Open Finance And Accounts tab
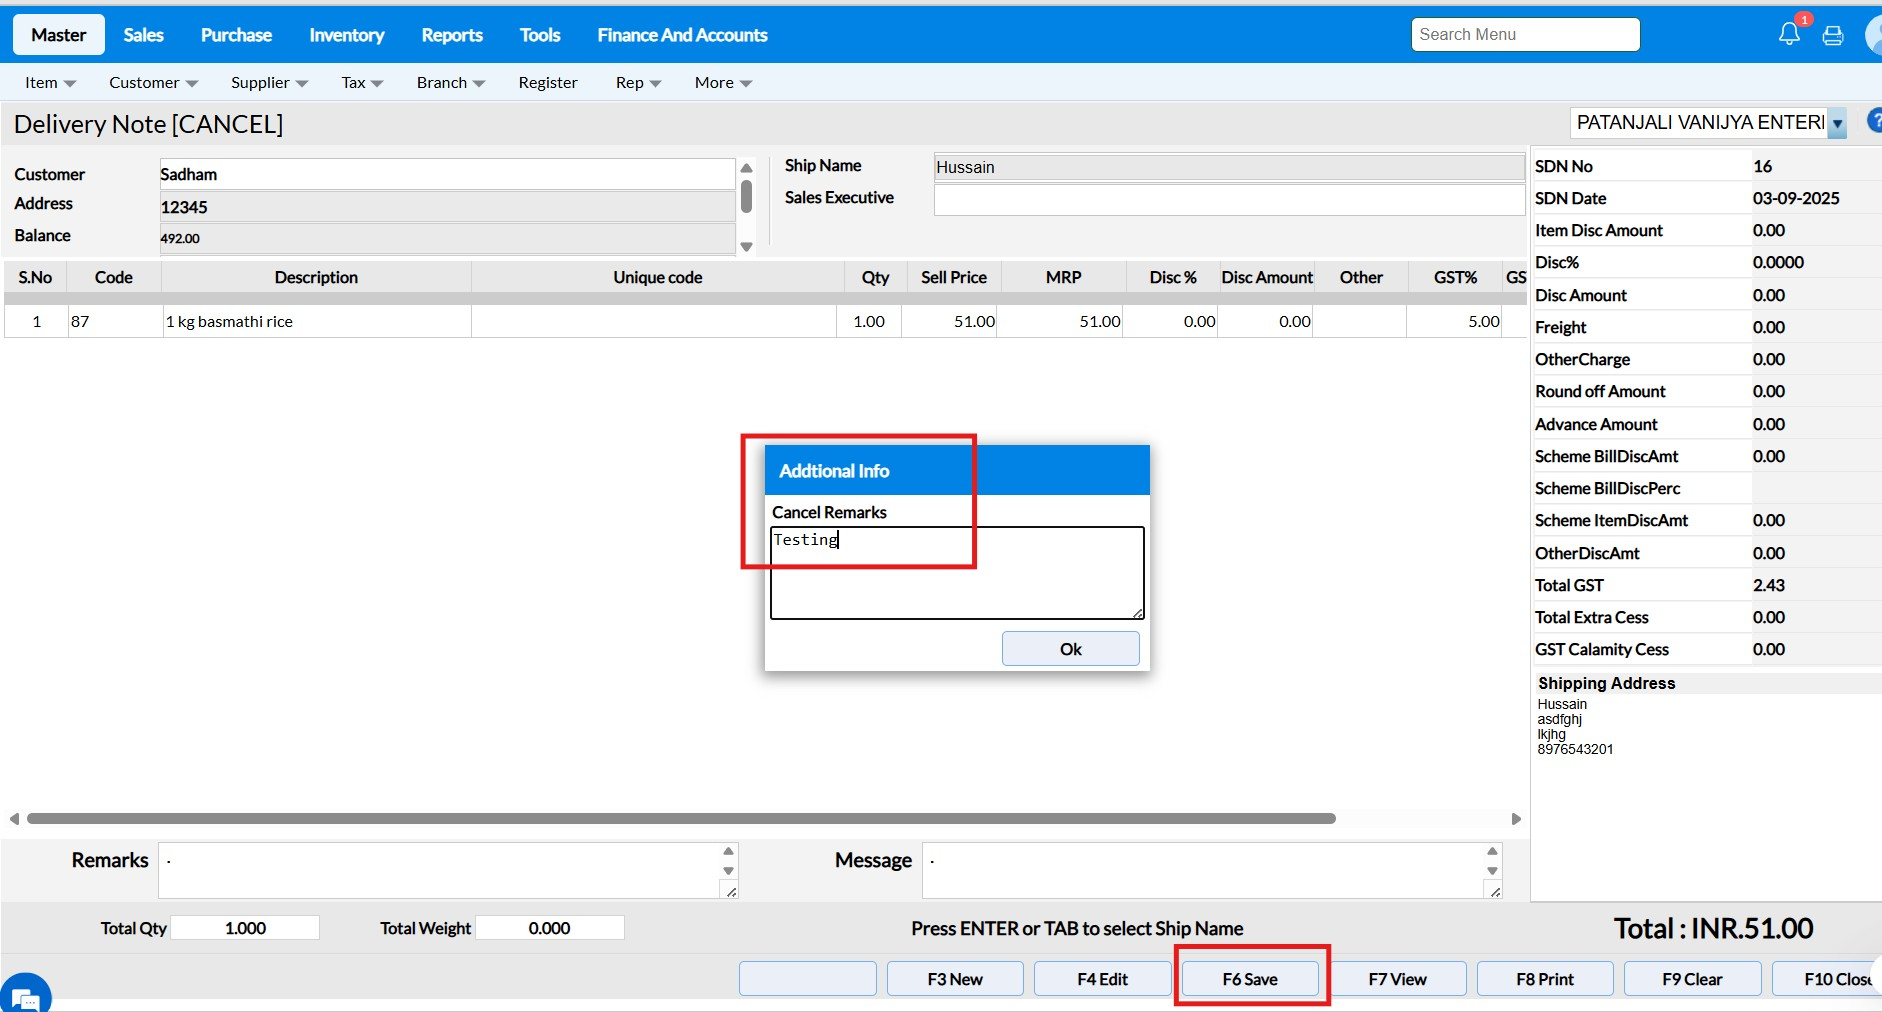 (683, 35)
